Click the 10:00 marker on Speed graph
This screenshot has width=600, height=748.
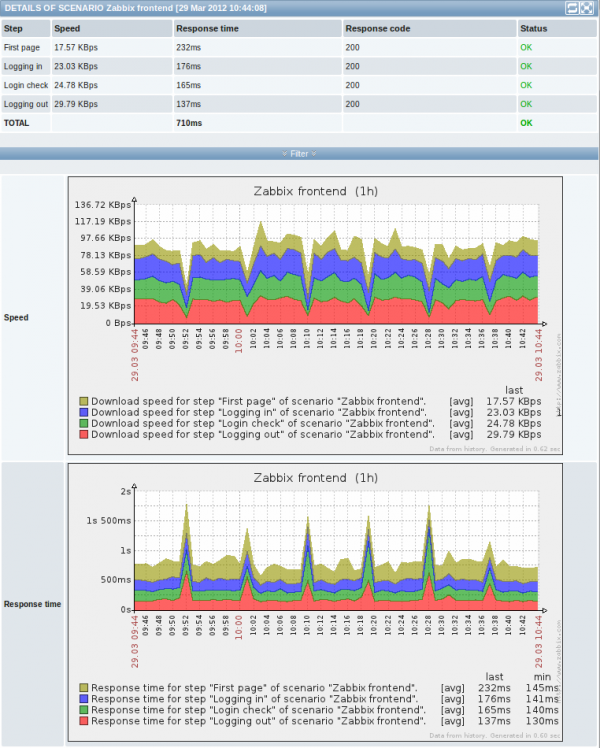pos(238,341)
